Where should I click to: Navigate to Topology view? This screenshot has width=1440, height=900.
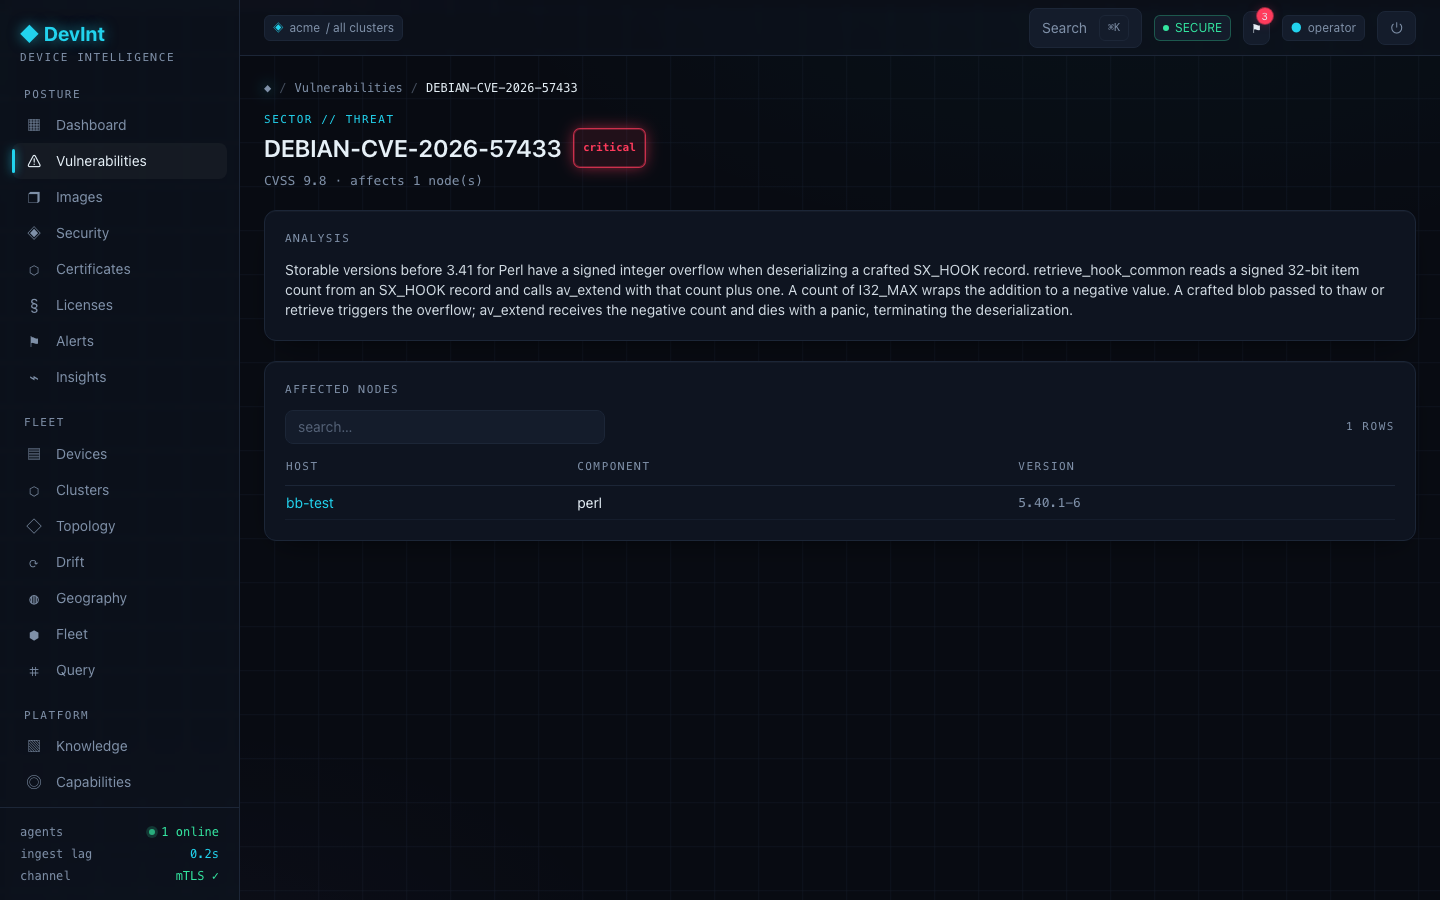coord(119,526)
